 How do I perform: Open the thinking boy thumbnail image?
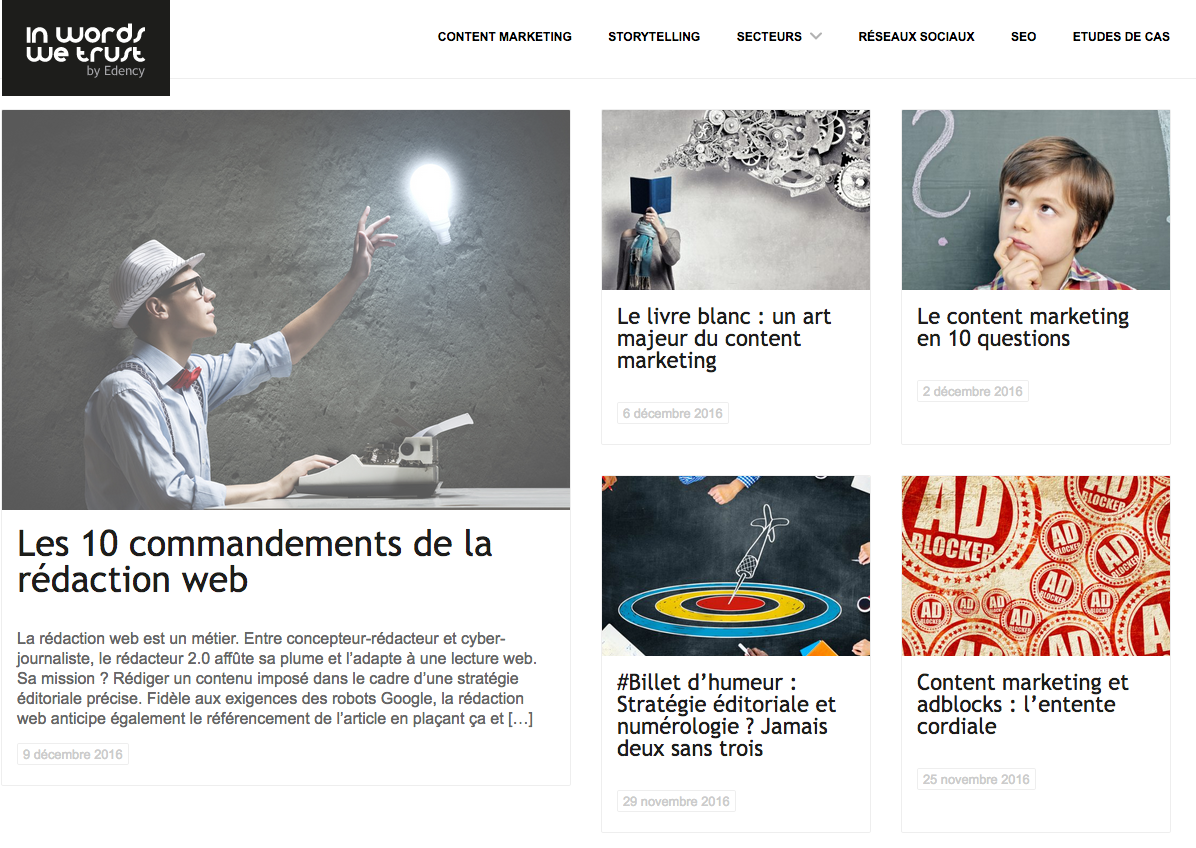coord(1035,200)
